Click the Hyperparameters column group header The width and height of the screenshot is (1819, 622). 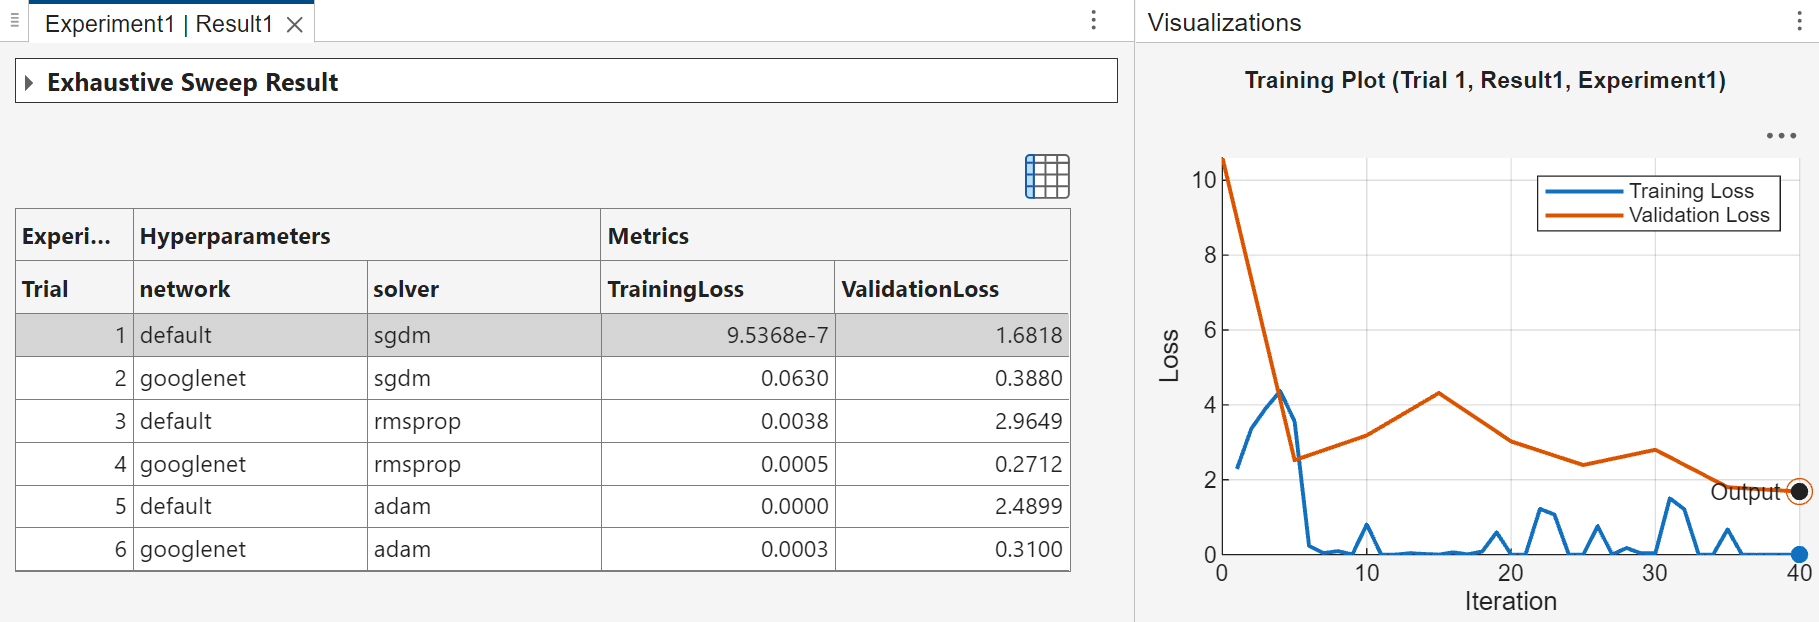click(367, 236)
